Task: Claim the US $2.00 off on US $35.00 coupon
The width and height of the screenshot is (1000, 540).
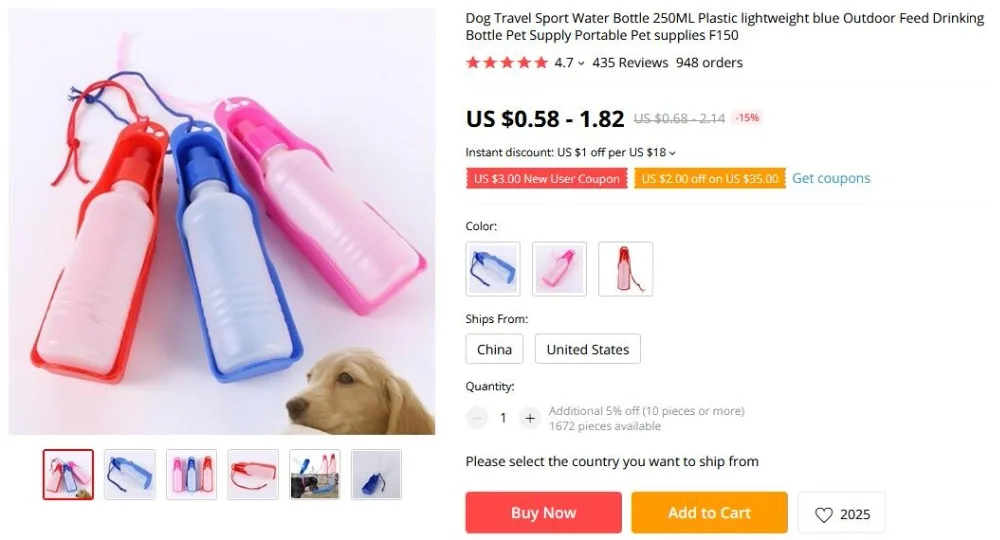Action: 710,179
